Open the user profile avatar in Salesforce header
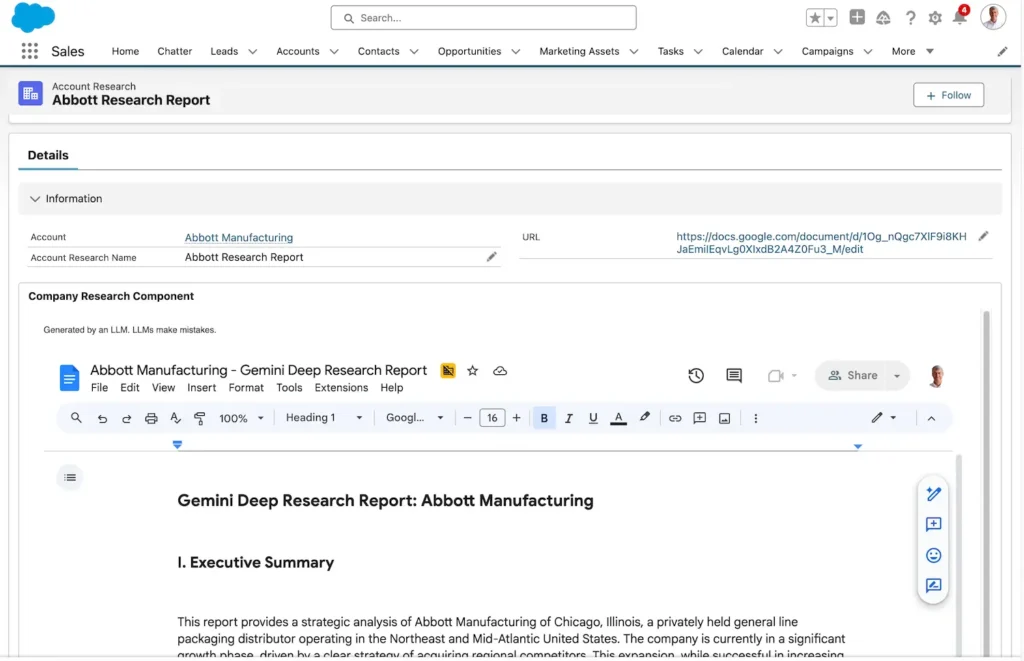1024x661 pixels. [x=993, y=17]
